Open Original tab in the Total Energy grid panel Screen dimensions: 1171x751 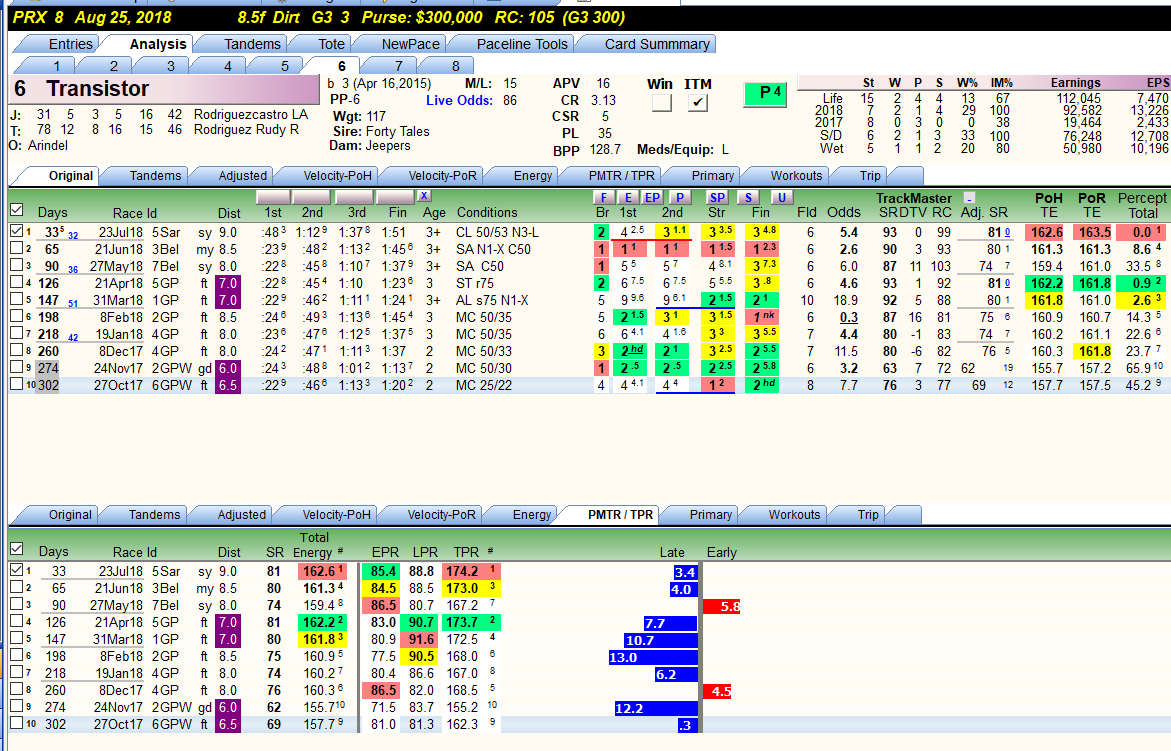[70, 514]
